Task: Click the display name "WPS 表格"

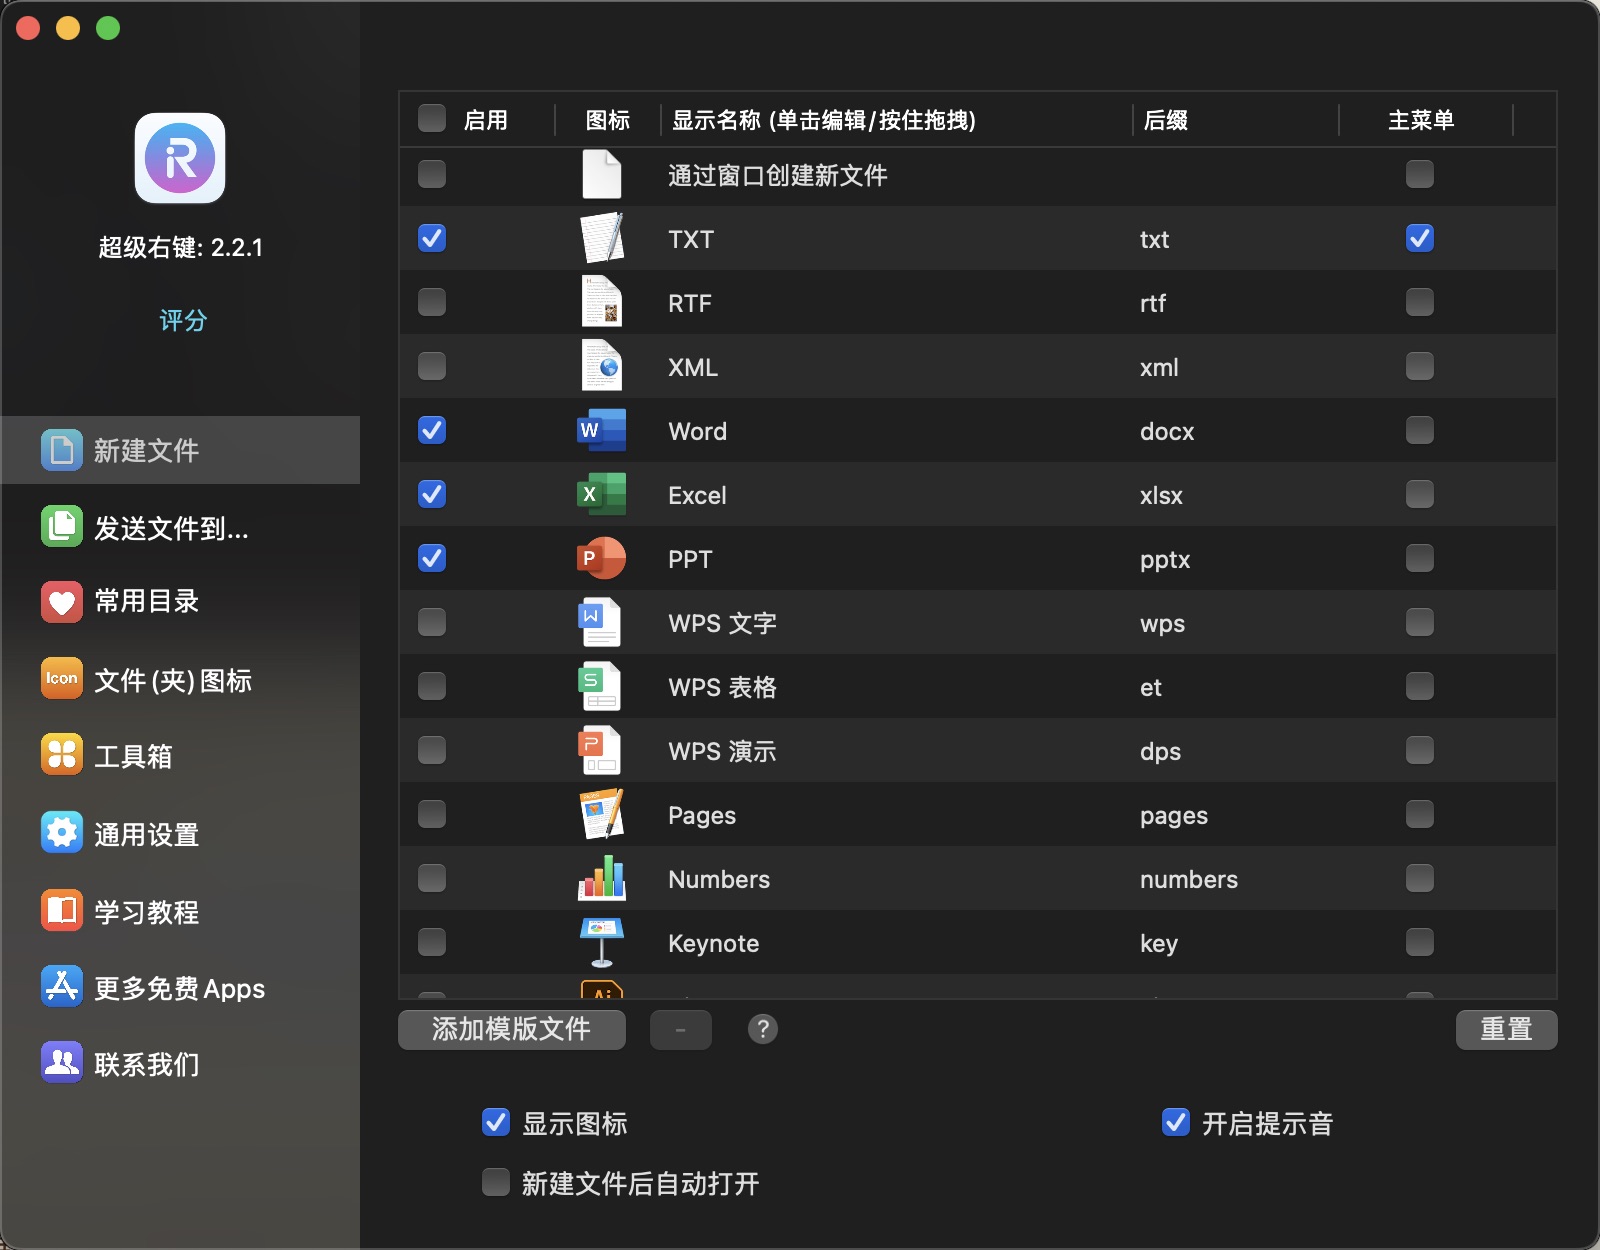Action: pos(722,687)
